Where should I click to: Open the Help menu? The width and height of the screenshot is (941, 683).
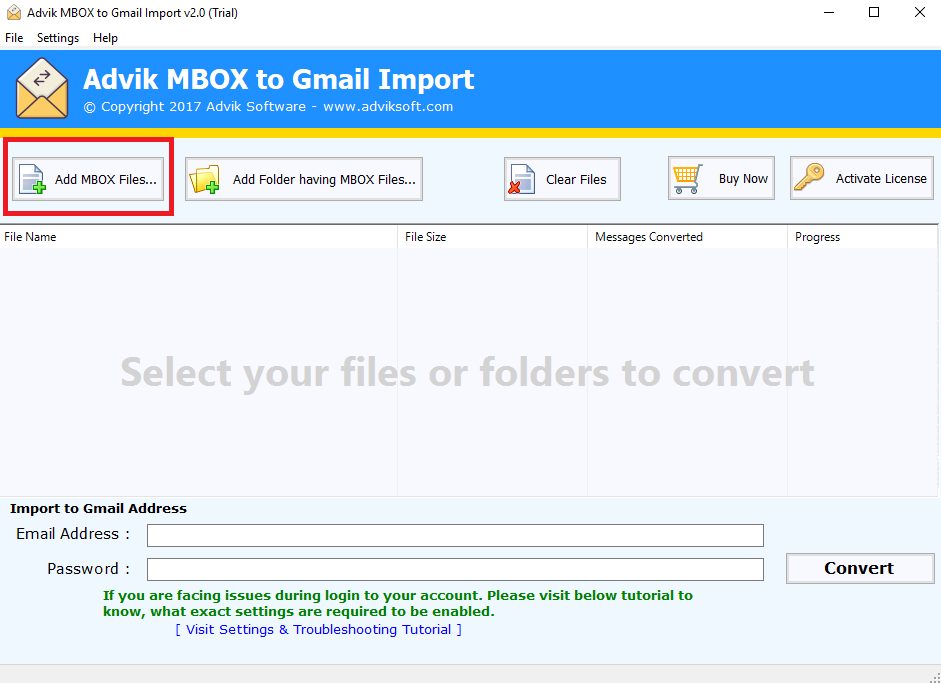pos(105,37)
